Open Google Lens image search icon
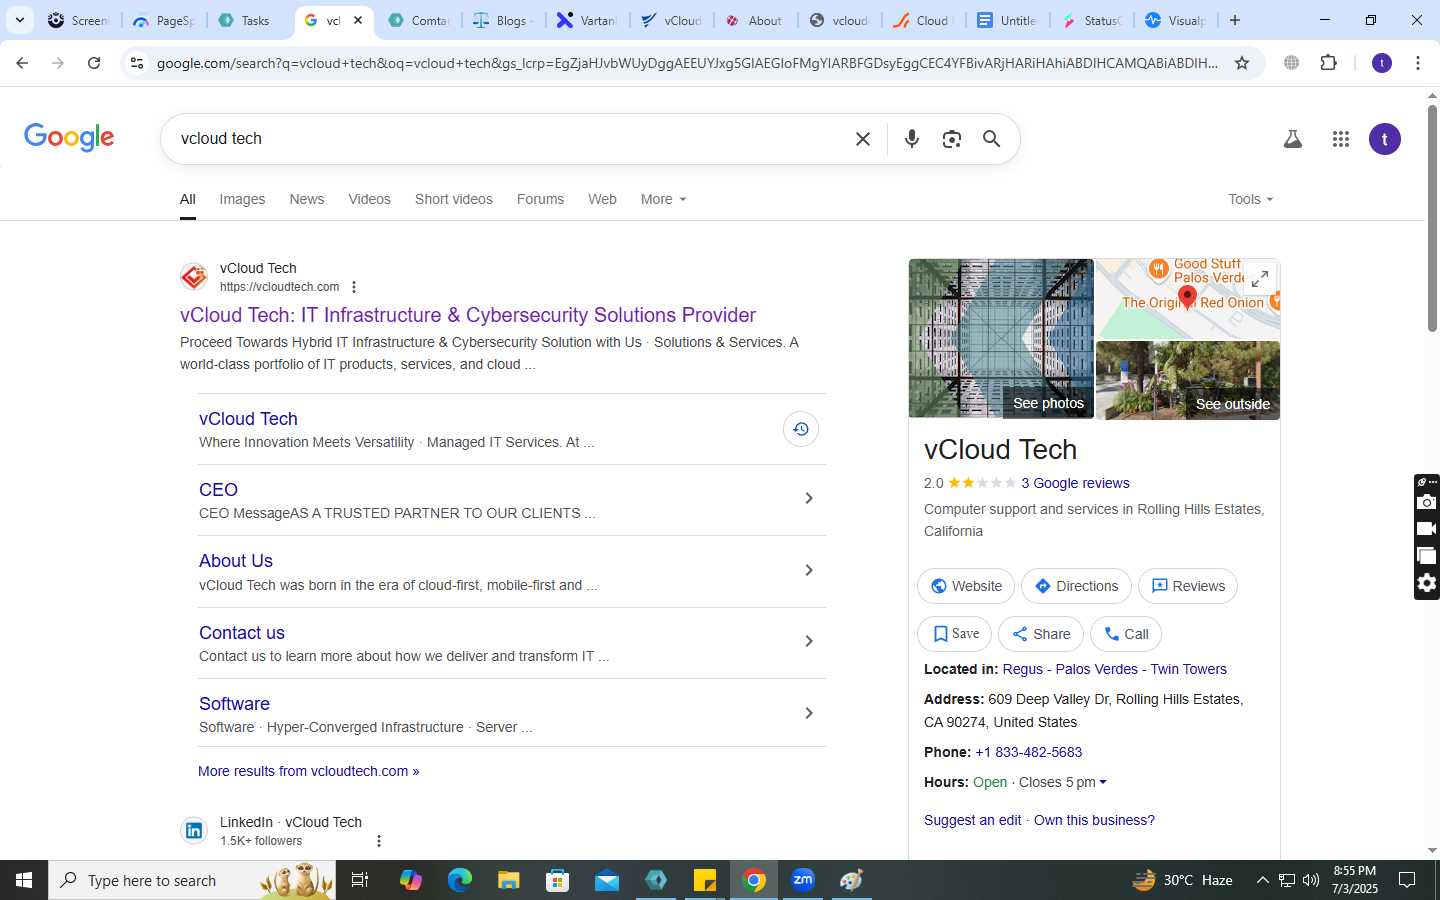1440x900 pixels. click(x=952, y=139)
